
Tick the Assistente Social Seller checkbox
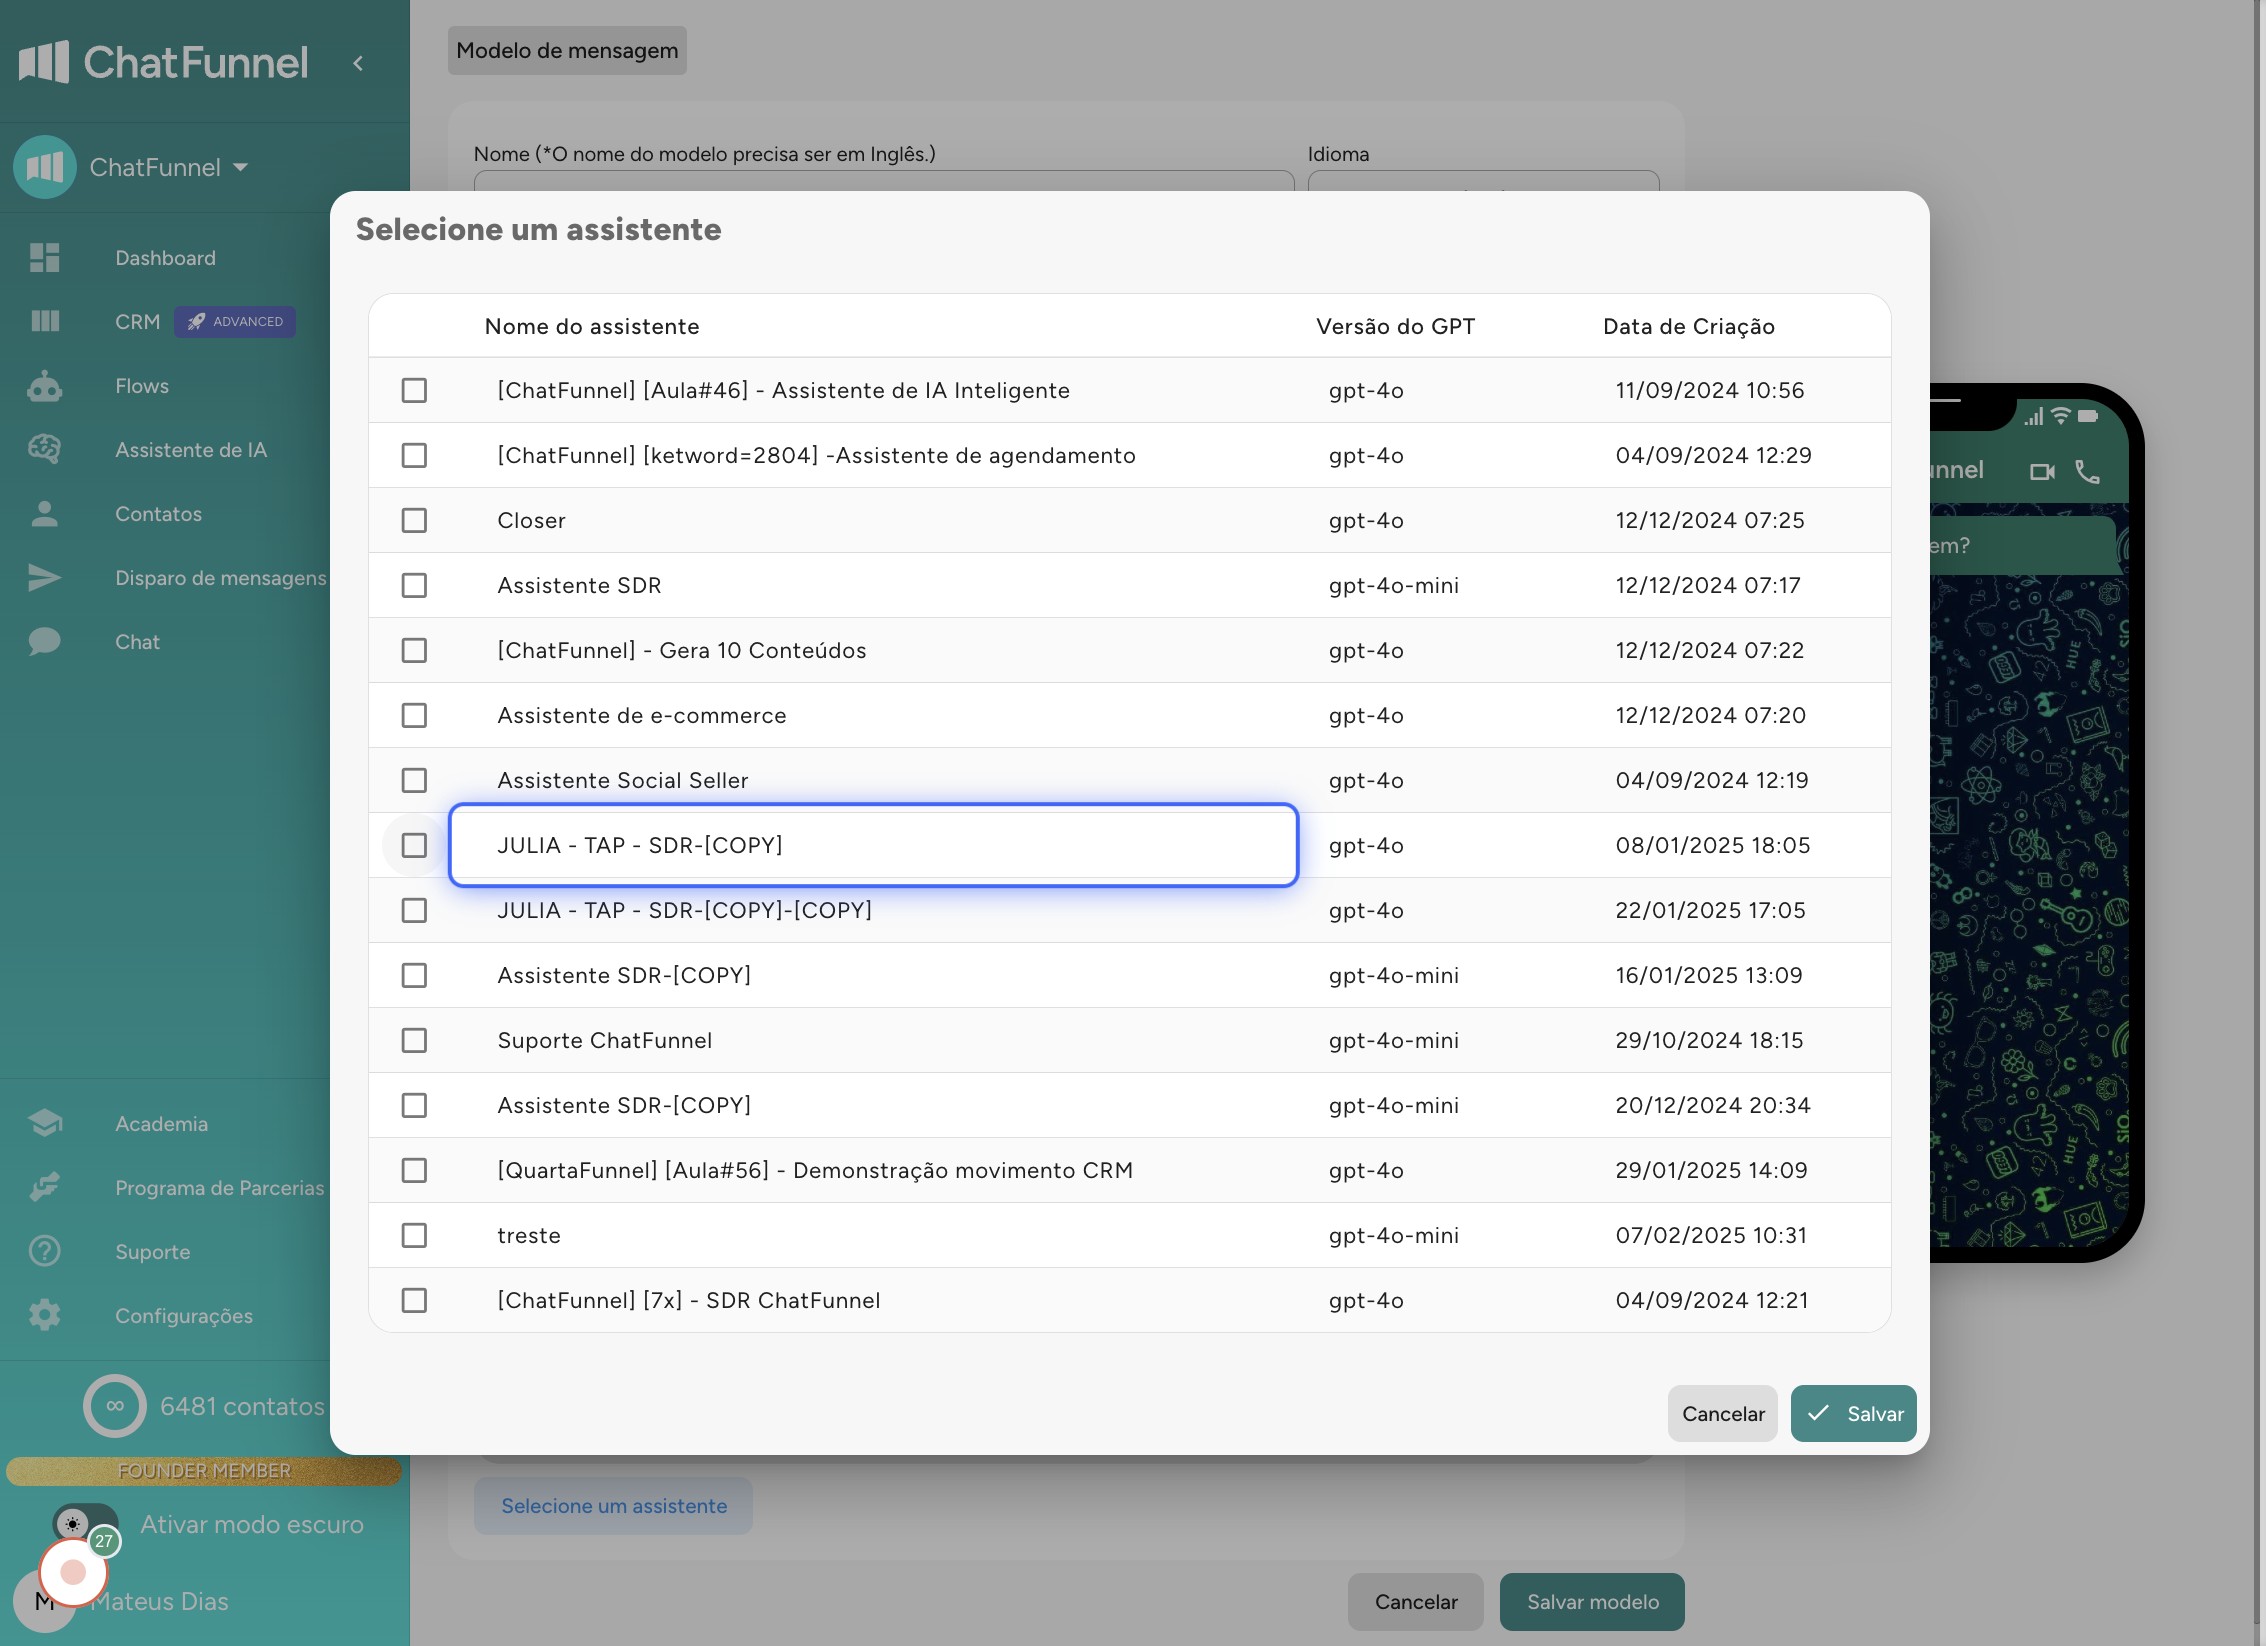(x=414, y=780)
